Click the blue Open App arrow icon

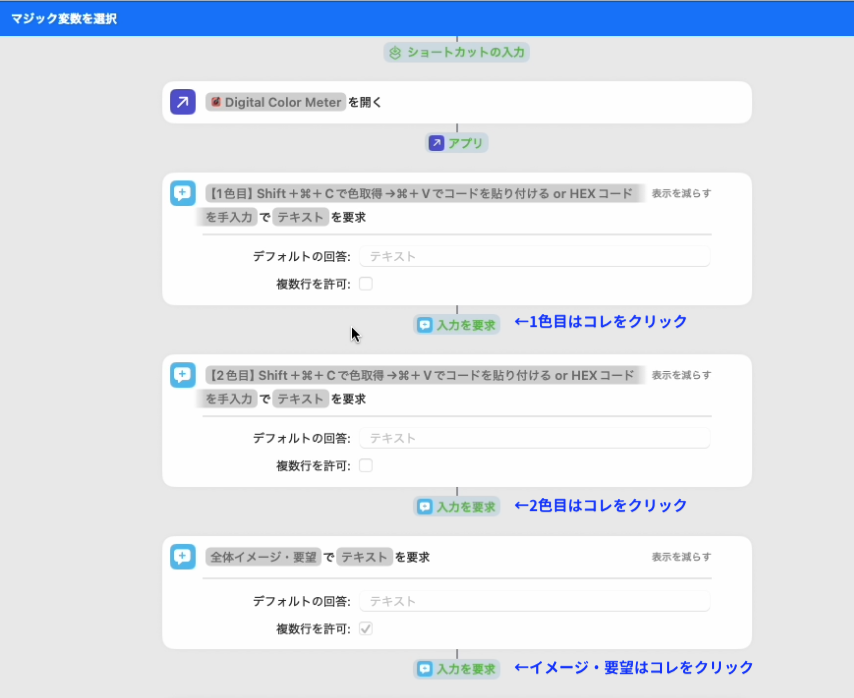[182, 102]
